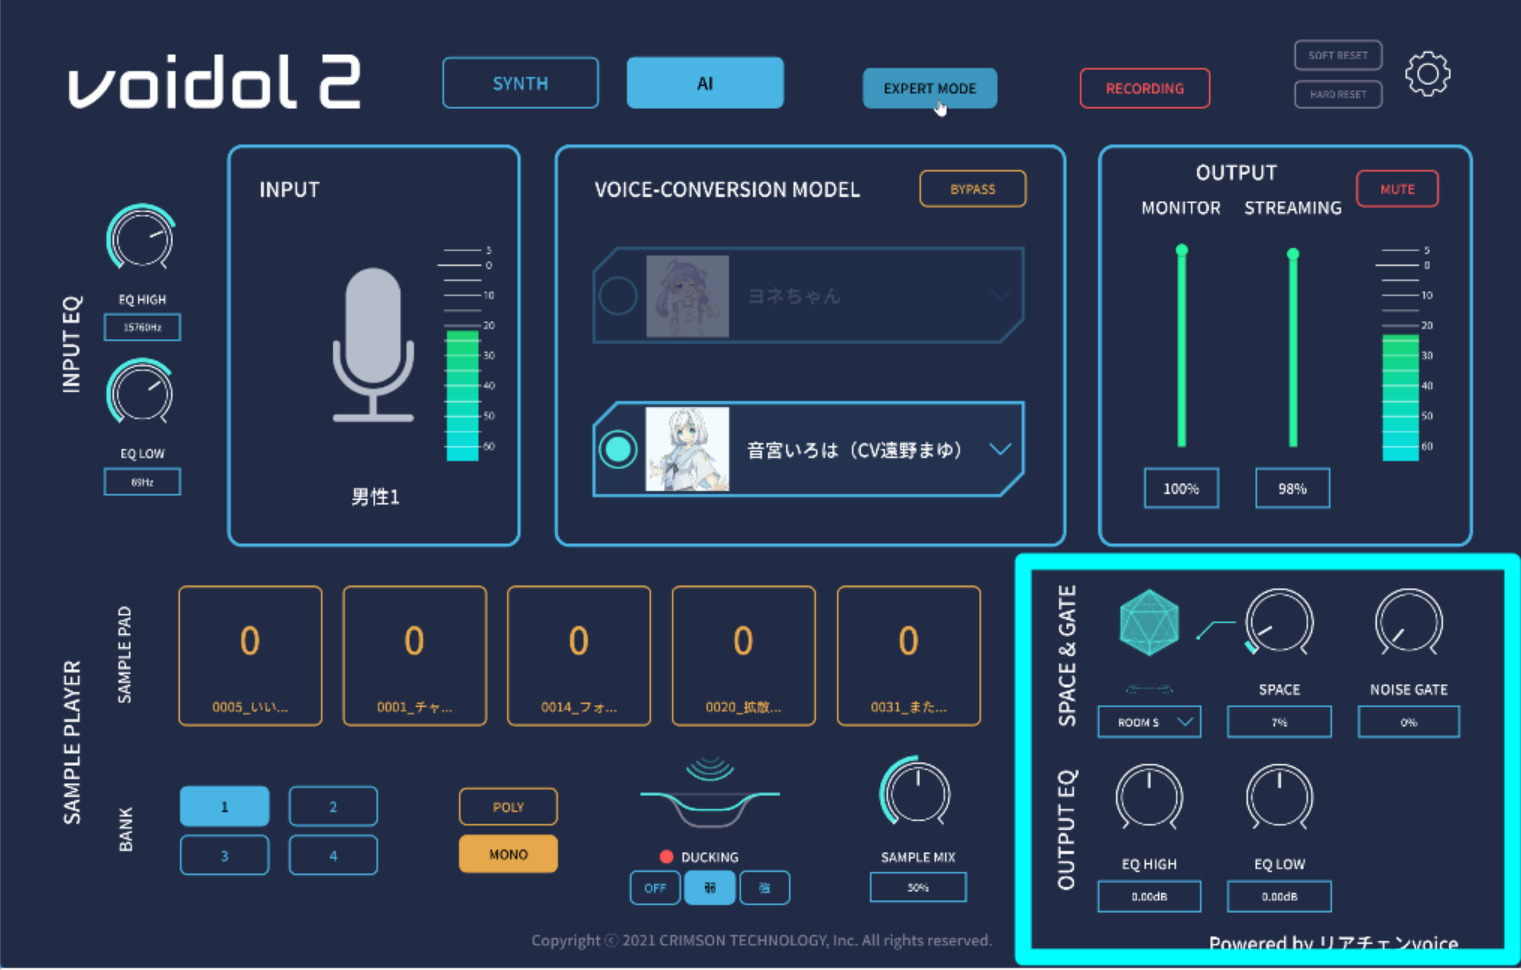The image size is (1521, 970).
Task: Click the green icosahedron space icon
Action: [1149, 623]
